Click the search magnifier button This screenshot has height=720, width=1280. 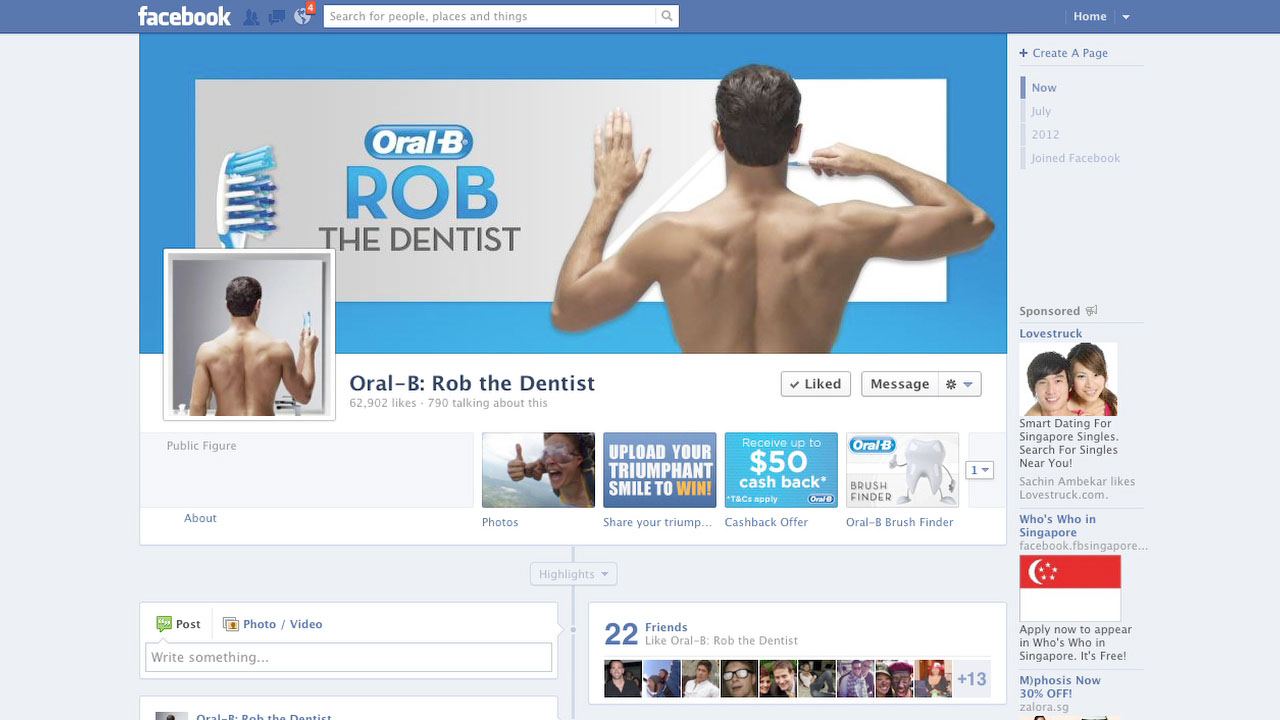coord(667,16)
